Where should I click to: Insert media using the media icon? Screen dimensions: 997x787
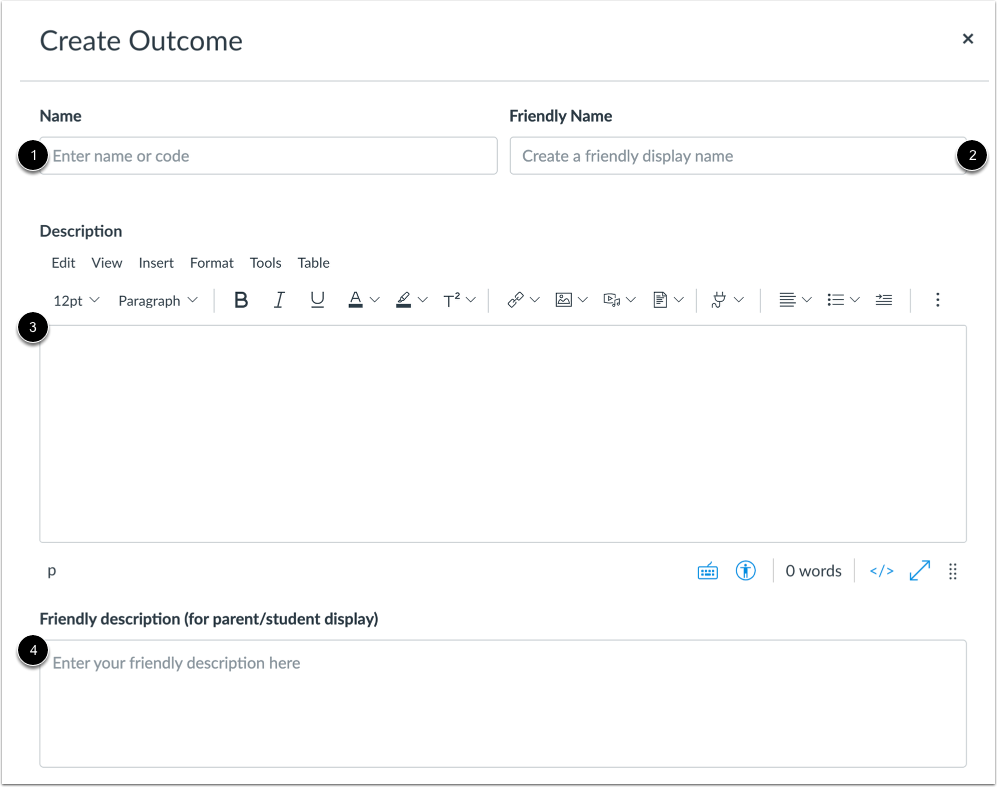point(613,299)
